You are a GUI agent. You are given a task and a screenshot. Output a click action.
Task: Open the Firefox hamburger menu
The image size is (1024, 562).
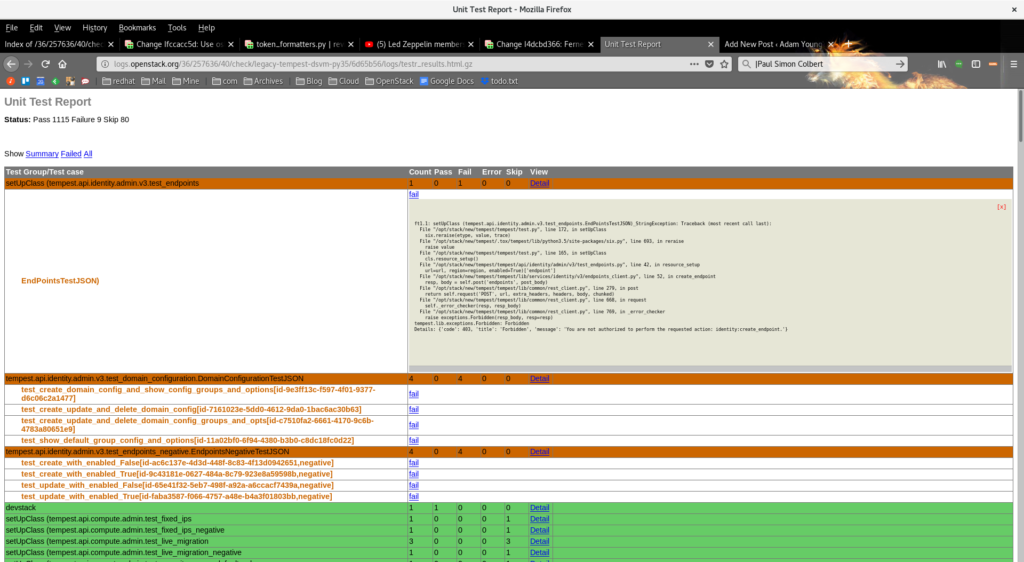1014,64
